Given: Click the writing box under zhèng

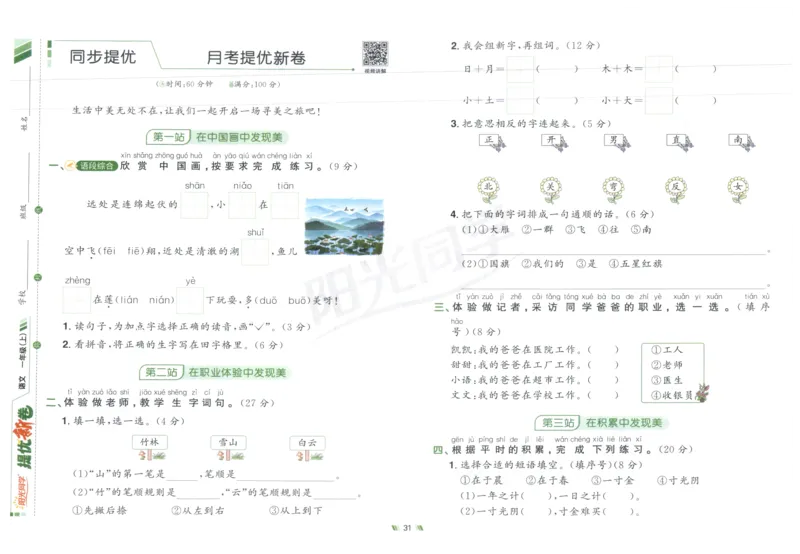Looking at the screenshot, I should tap(77, 300).
